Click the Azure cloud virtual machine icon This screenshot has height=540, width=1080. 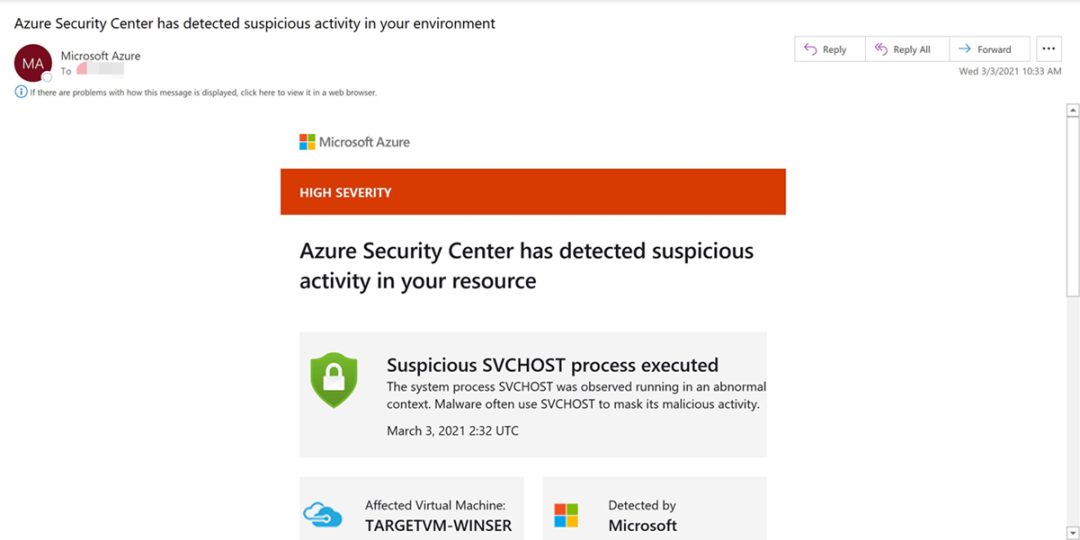click(x=322, y=514)
